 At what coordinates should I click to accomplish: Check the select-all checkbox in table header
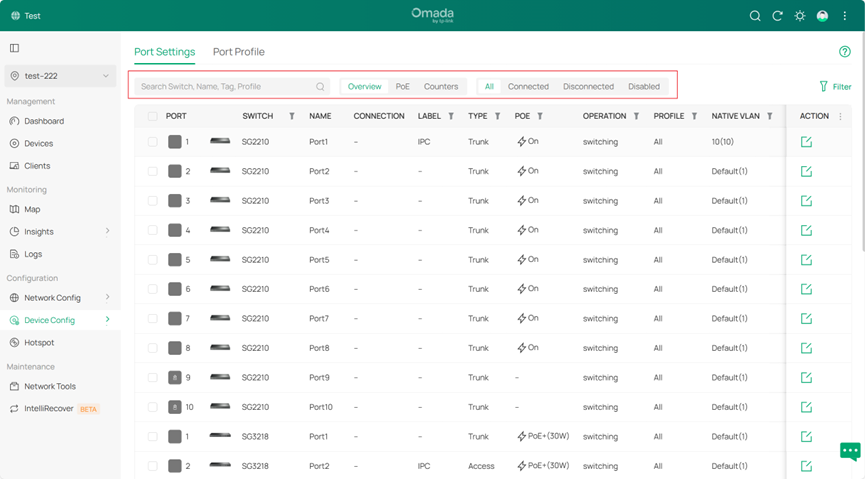pyautogui.click(x=152, y=116)
